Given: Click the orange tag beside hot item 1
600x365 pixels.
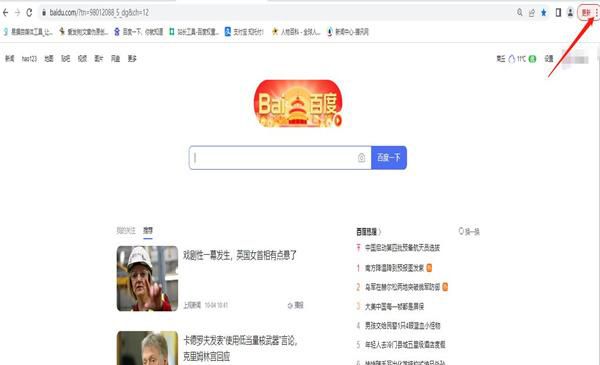Looking at the screenshot, I should (x=429, y=268).
